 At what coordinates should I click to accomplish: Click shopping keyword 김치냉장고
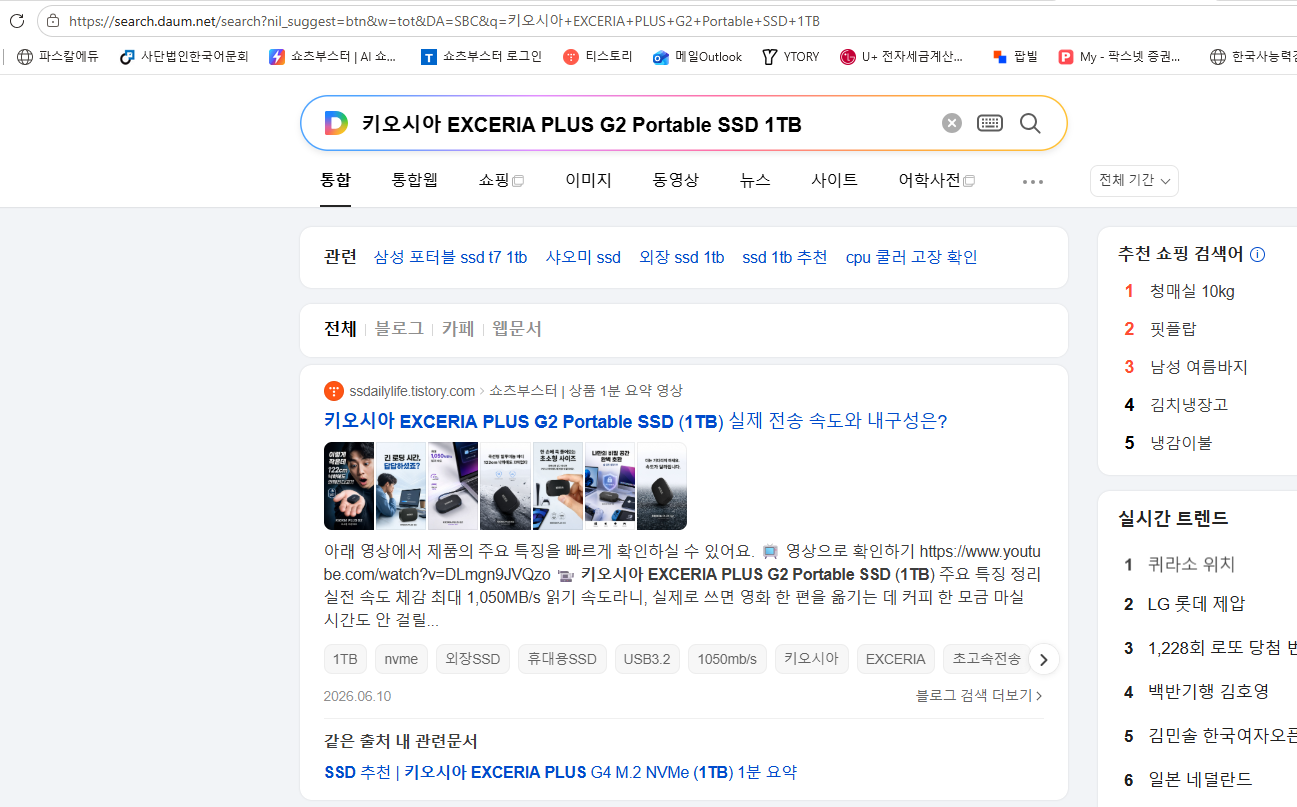pos(1189,405)
